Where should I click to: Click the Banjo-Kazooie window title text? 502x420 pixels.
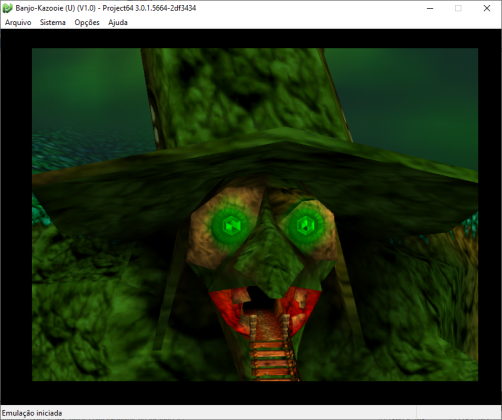tap(106, 8)
